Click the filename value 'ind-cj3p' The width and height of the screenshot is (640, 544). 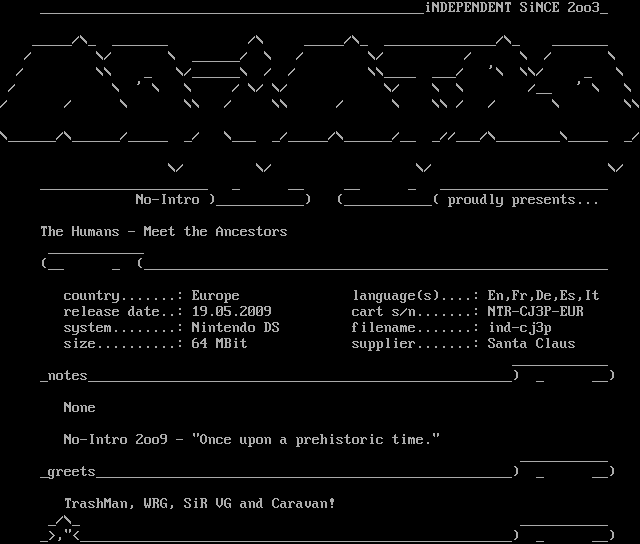click(x=520, y=328)
